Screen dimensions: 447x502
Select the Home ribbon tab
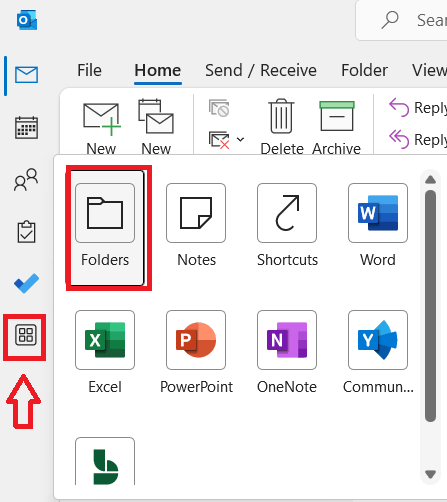point(158,70)
